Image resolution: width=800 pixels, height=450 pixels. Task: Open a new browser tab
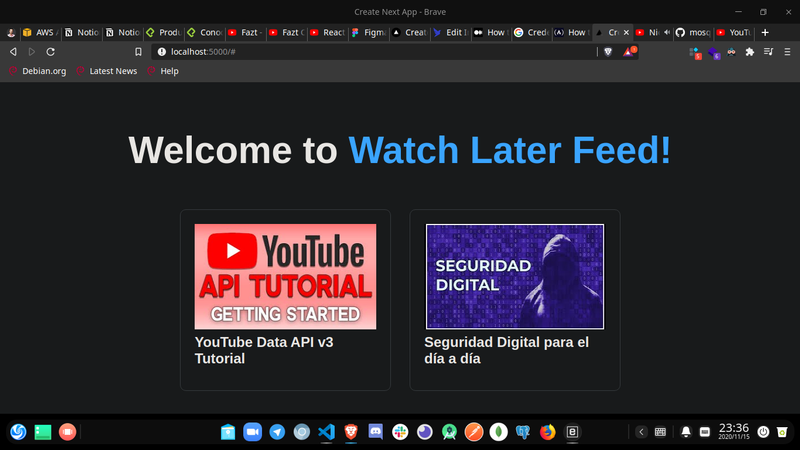point(765,32)
